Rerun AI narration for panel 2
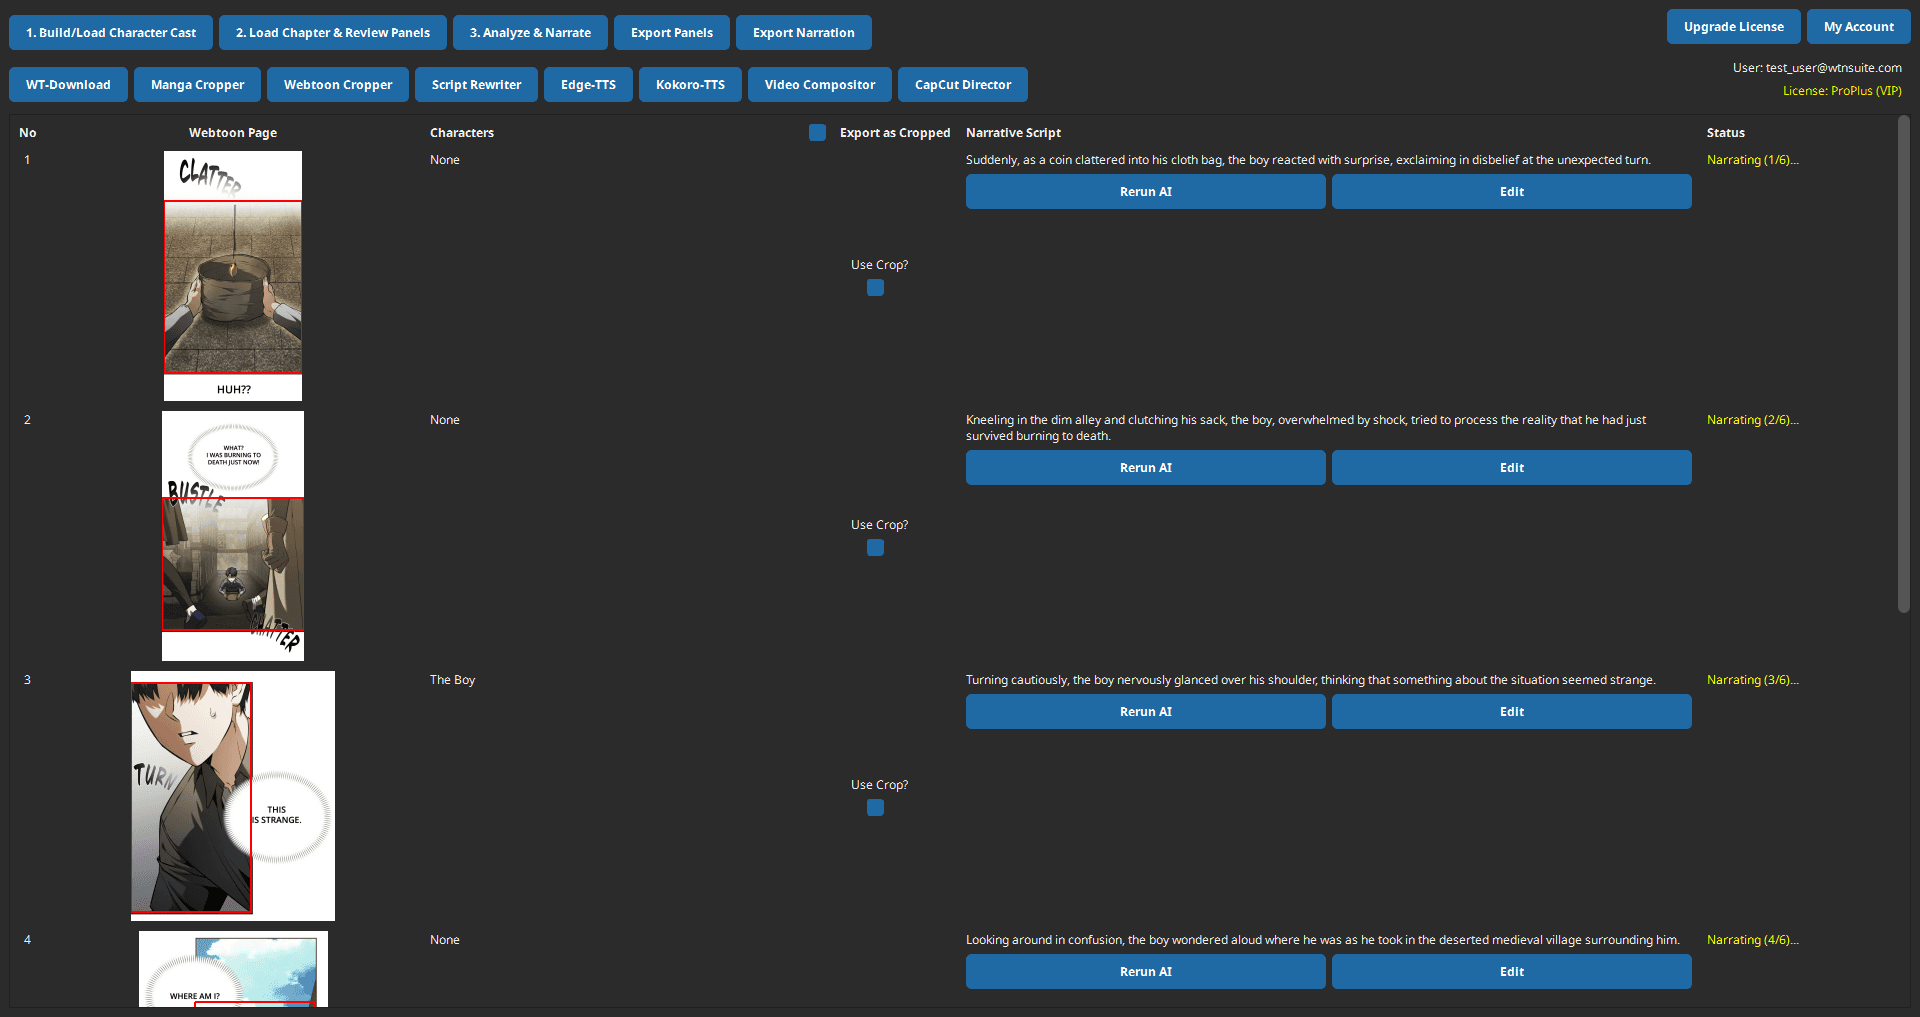 click(1145, 467)
